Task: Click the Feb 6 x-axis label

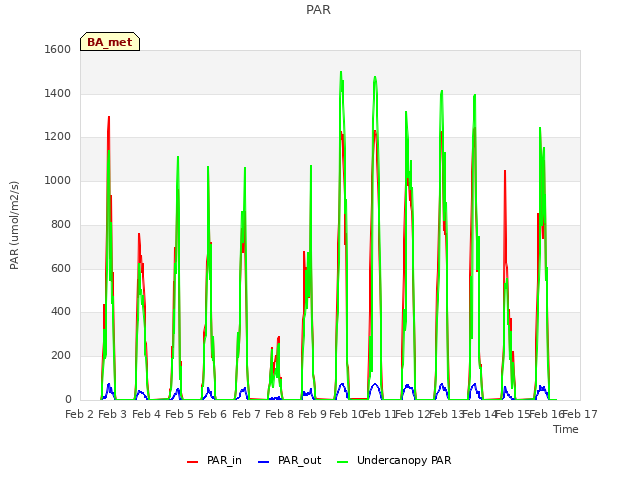Action: (x=212, y=414)
